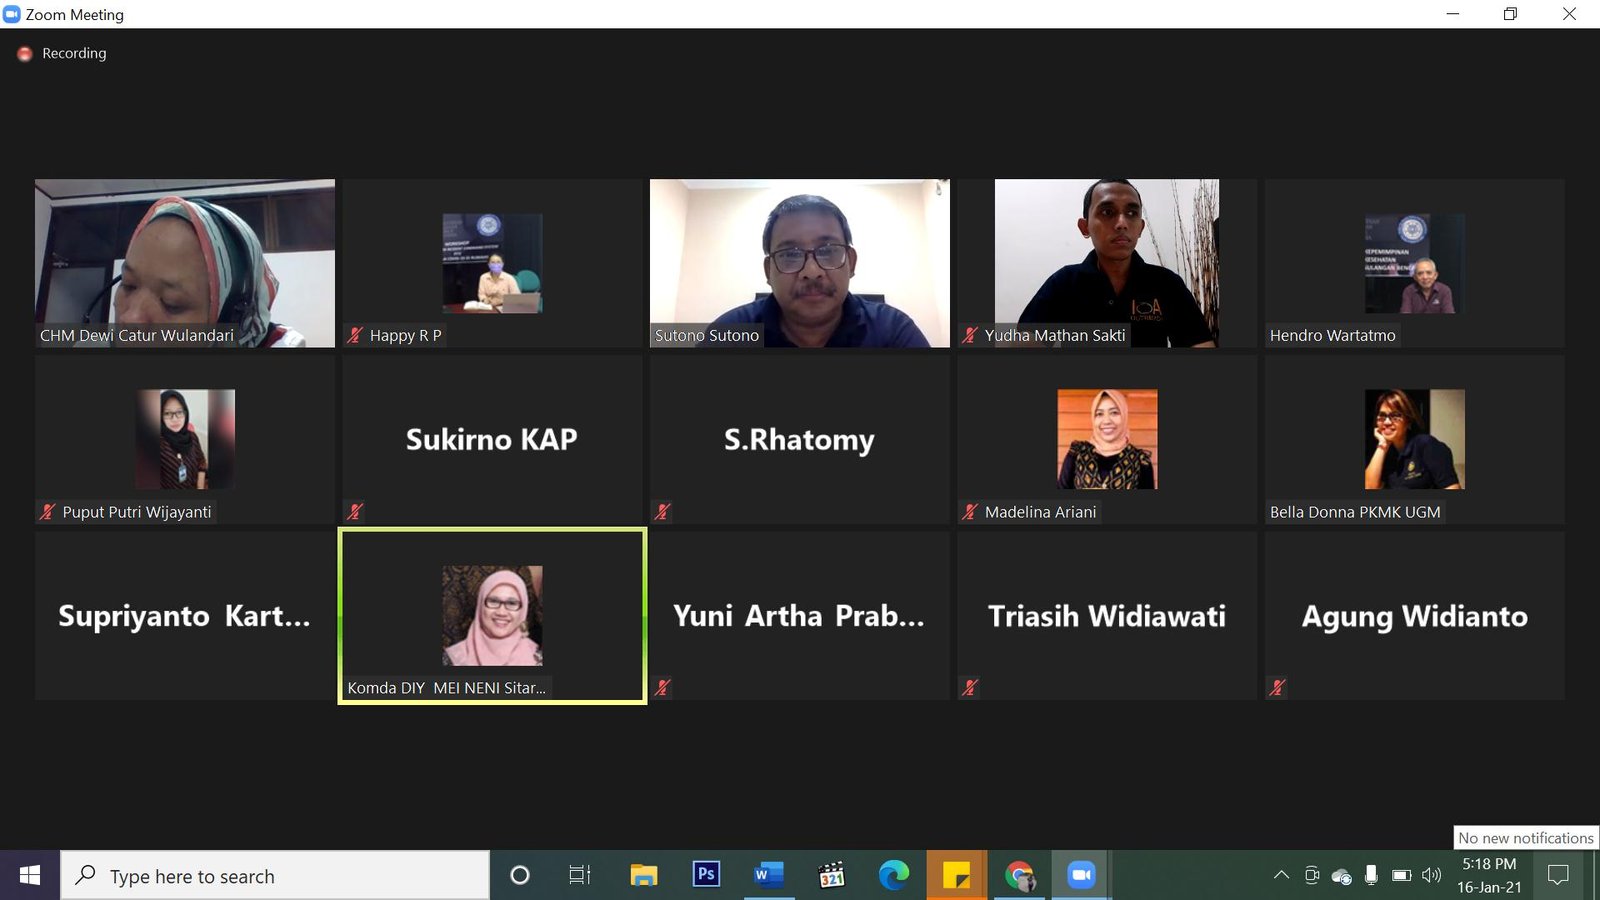
Task: Click the red Recording indicator icon
Action: [25, 54]
